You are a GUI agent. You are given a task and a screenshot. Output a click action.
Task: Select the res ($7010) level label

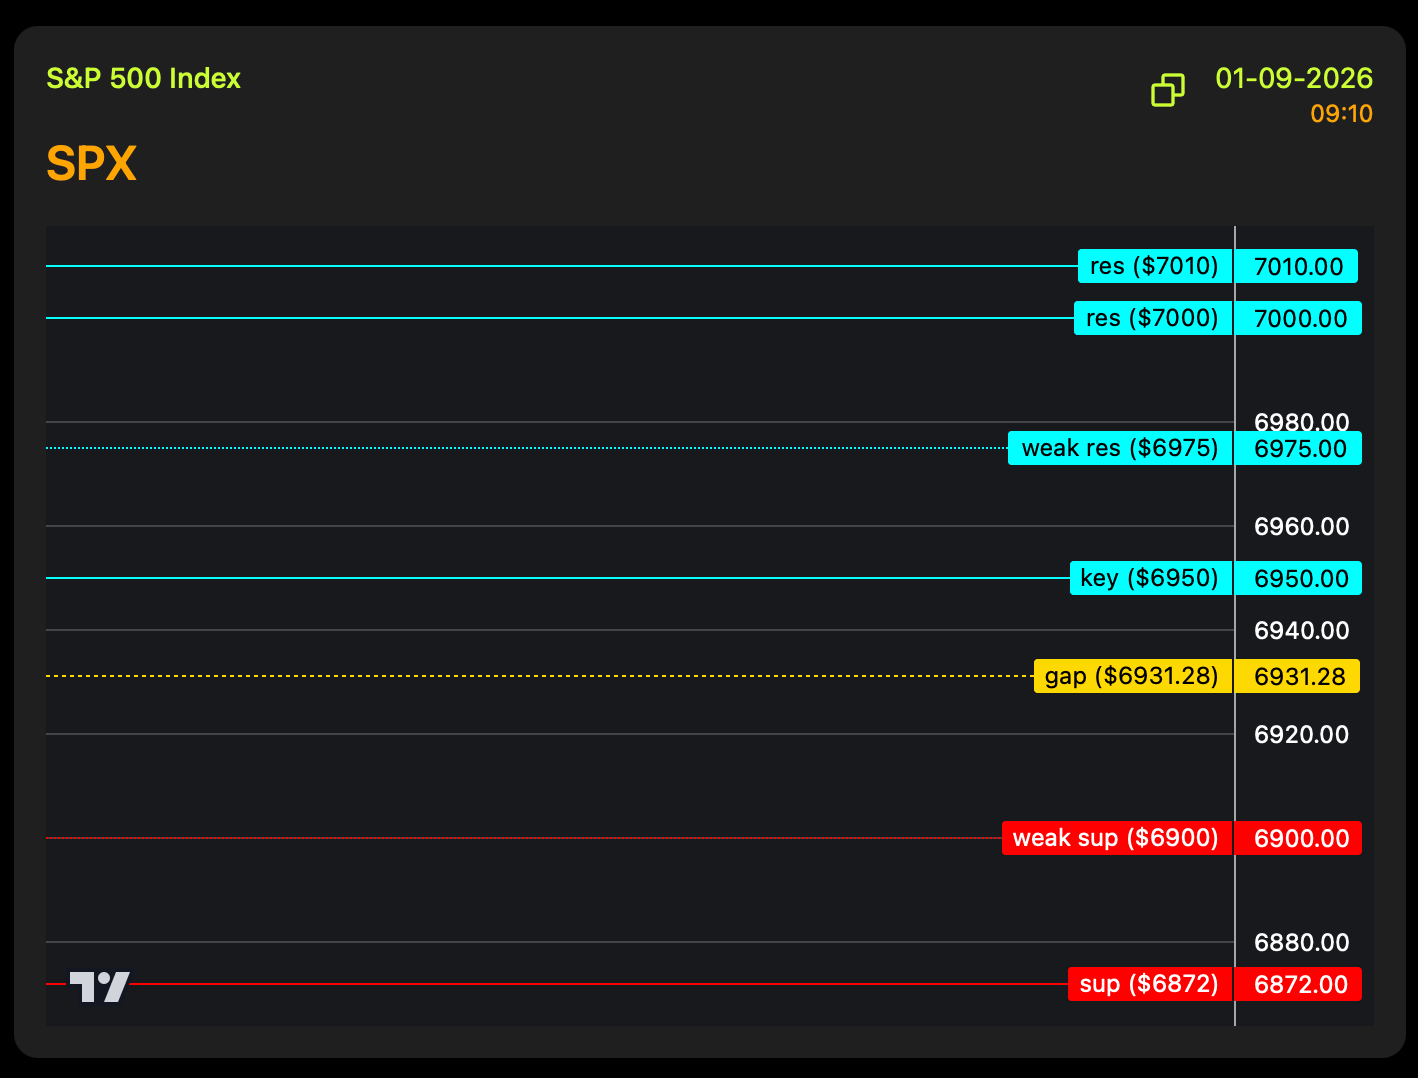pos(1154,266)
